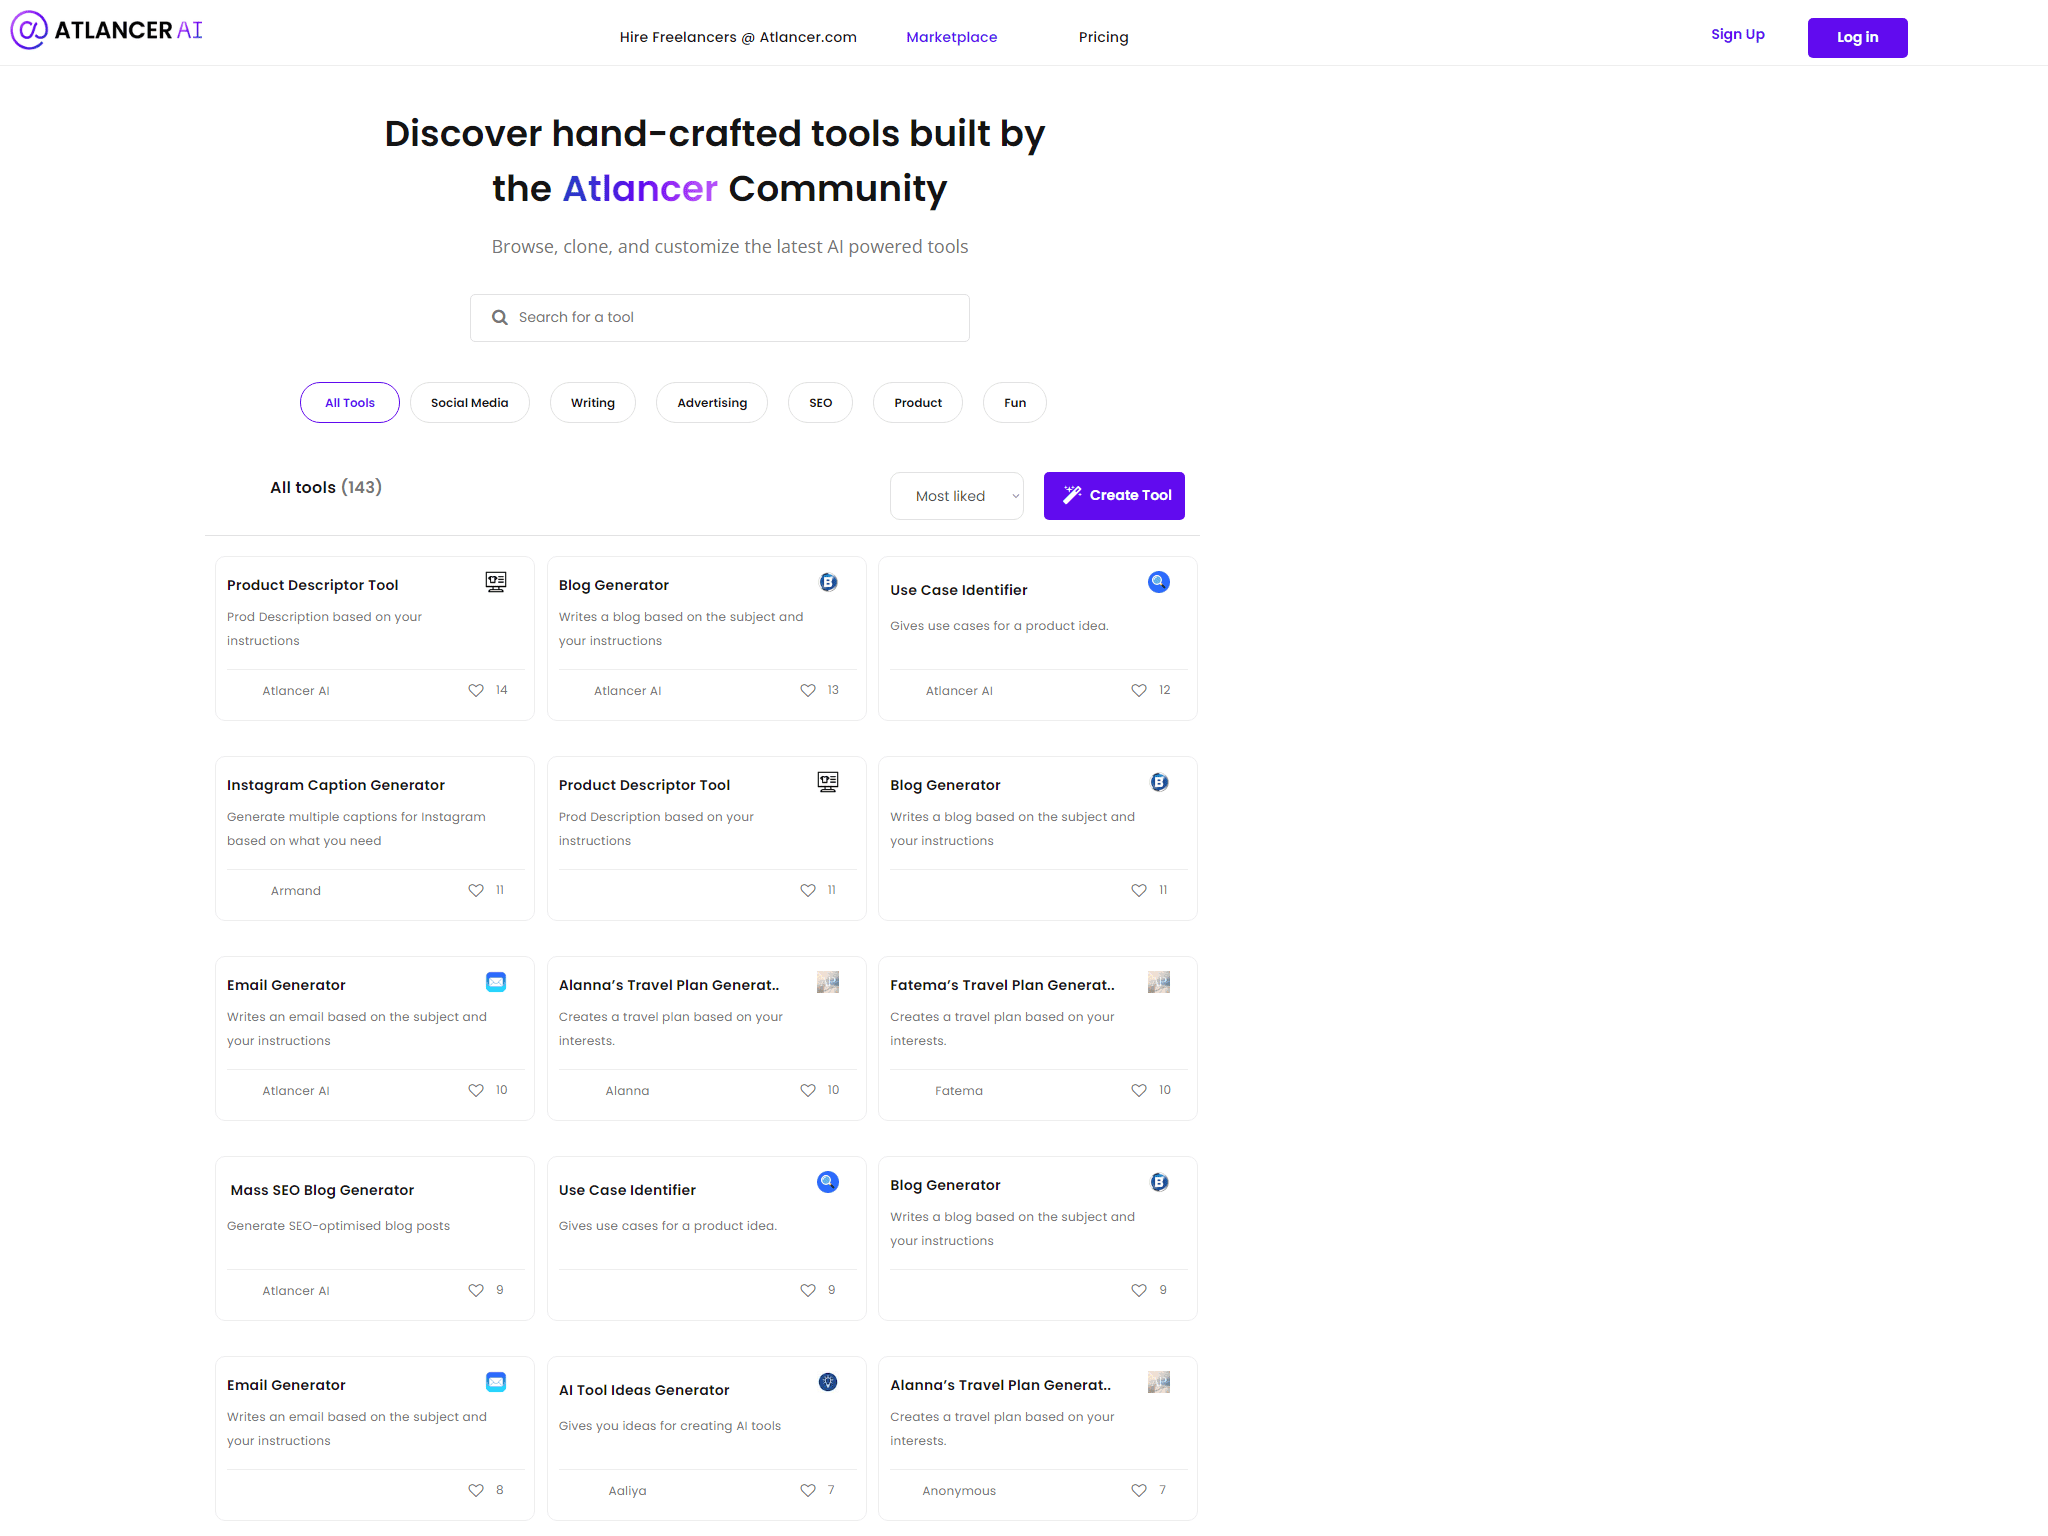Like the Blog Generator with 9 likes

click(1139, 1291)
